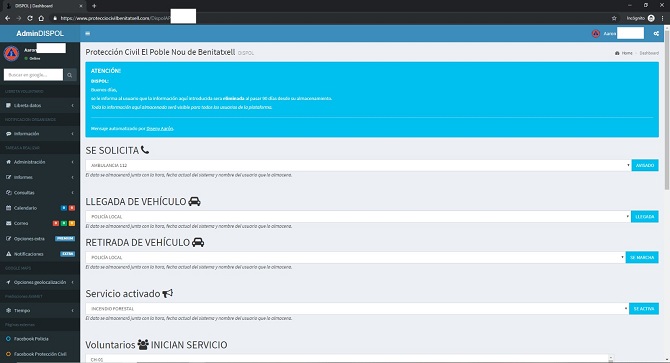Click the SE MARCHA button
The image size is (670, 363).
point(642,258)
